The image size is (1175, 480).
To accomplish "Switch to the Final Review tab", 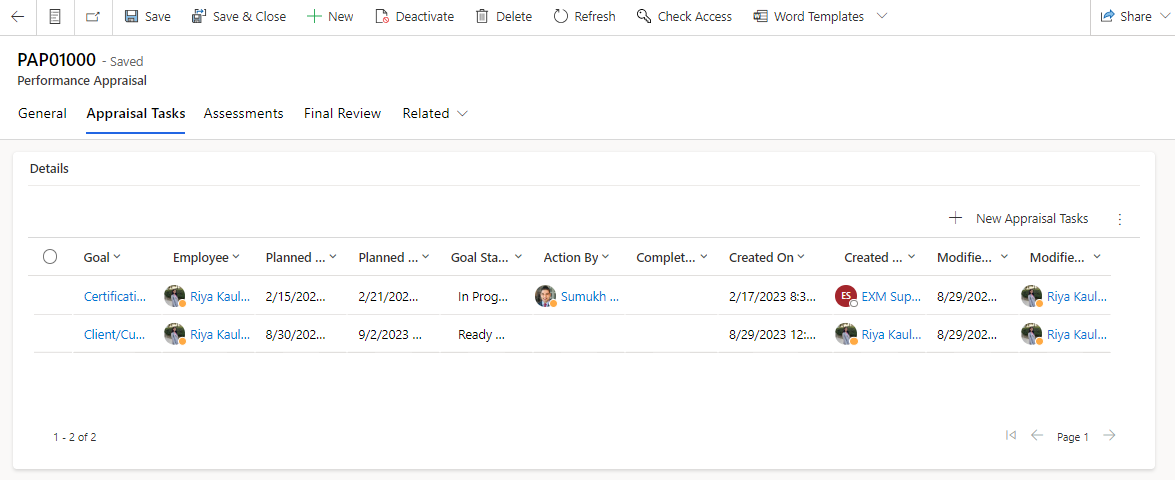I will (x=342, y=114).
